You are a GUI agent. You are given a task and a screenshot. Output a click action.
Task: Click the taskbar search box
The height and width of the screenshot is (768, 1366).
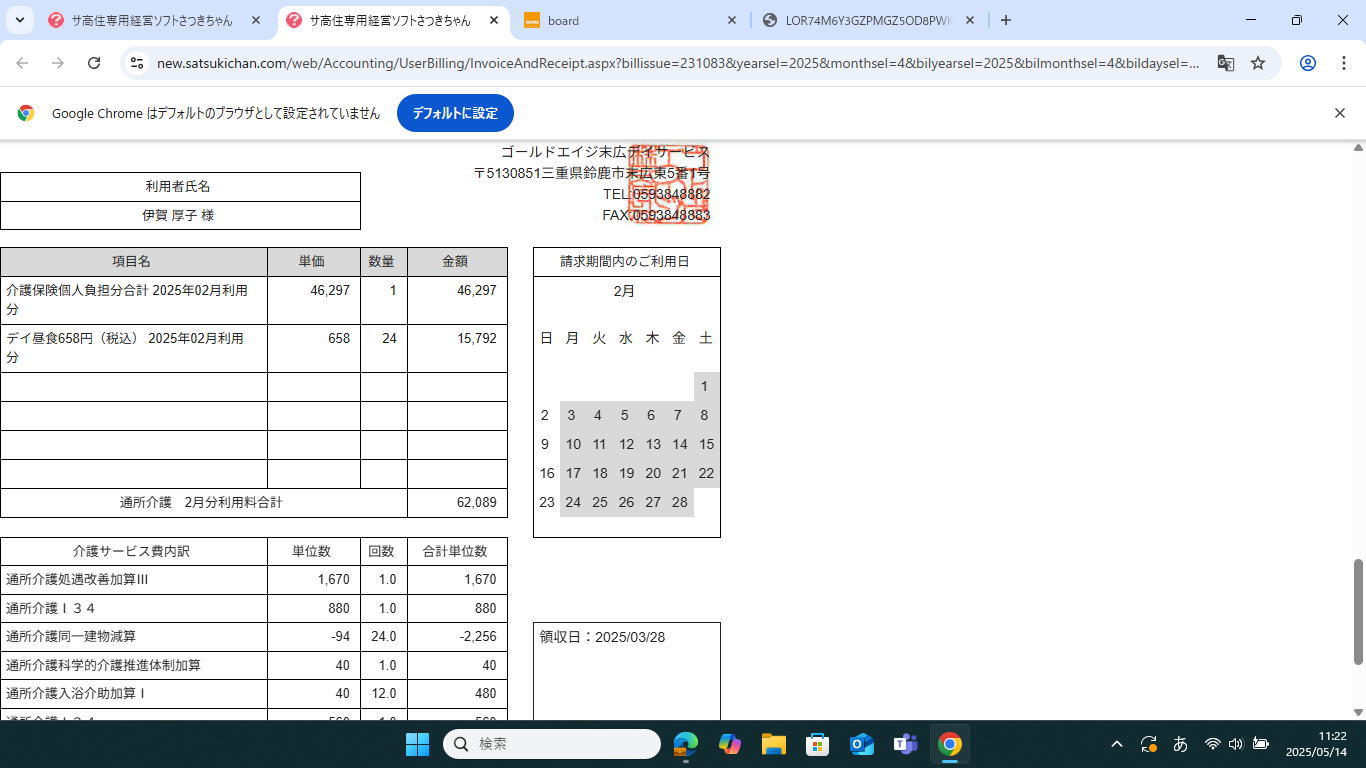pyautogui.click(x=552, y=744)
